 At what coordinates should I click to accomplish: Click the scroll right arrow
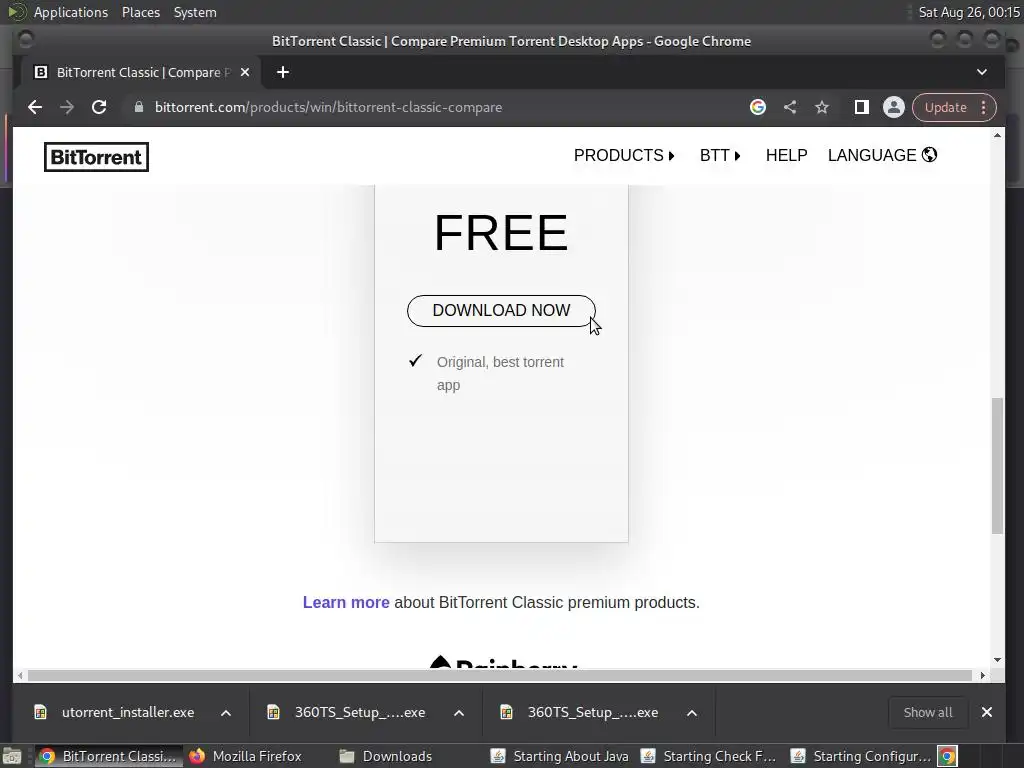(x=983, y=675)
